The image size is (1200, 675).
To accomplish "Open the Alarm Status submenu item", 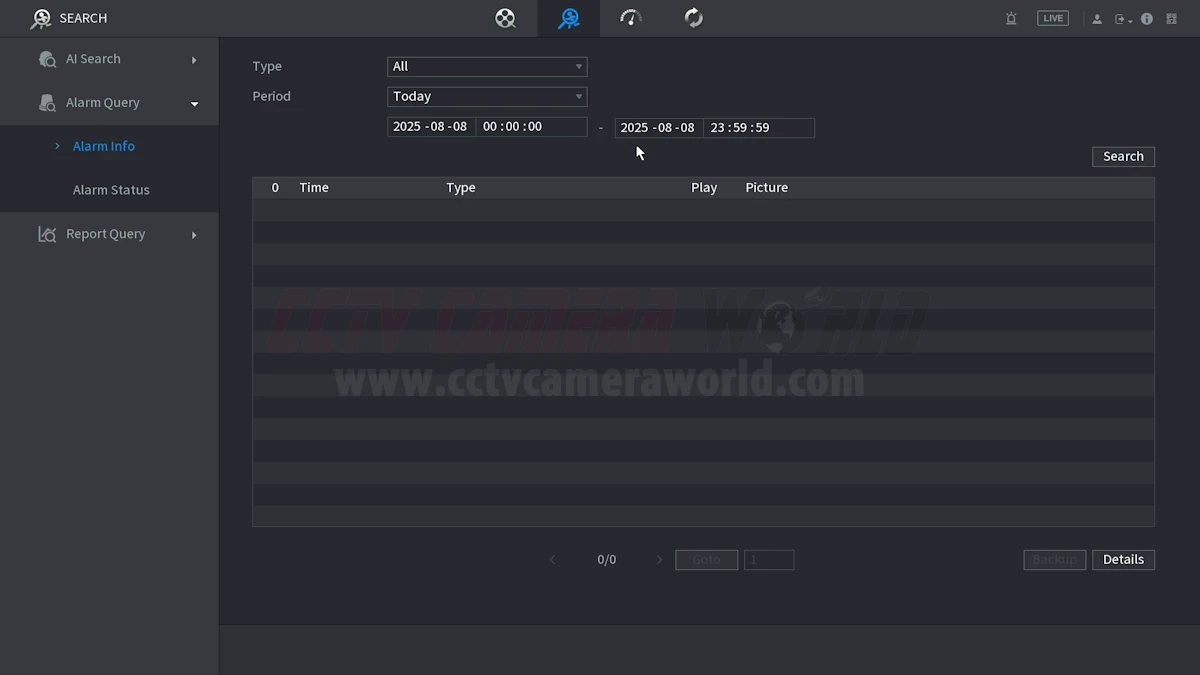I will (x=111, y=190).
